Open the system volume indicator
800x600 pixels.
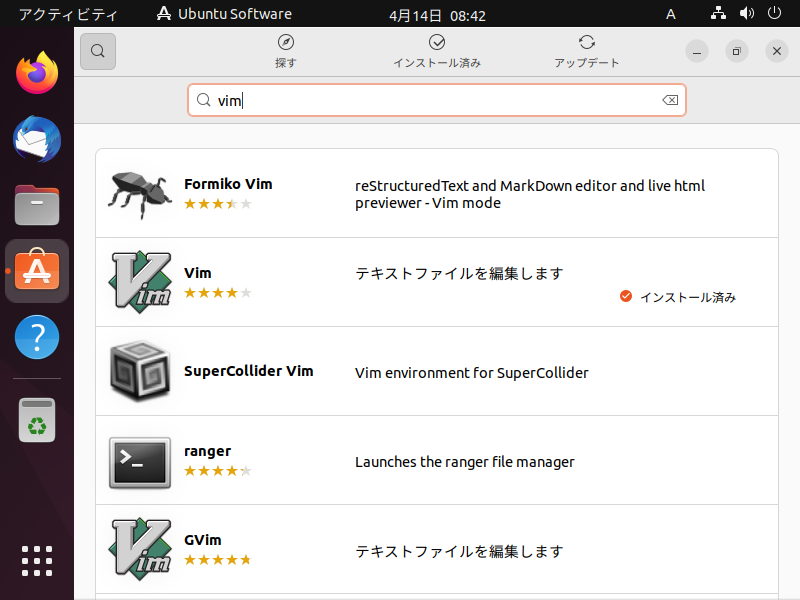746,13
